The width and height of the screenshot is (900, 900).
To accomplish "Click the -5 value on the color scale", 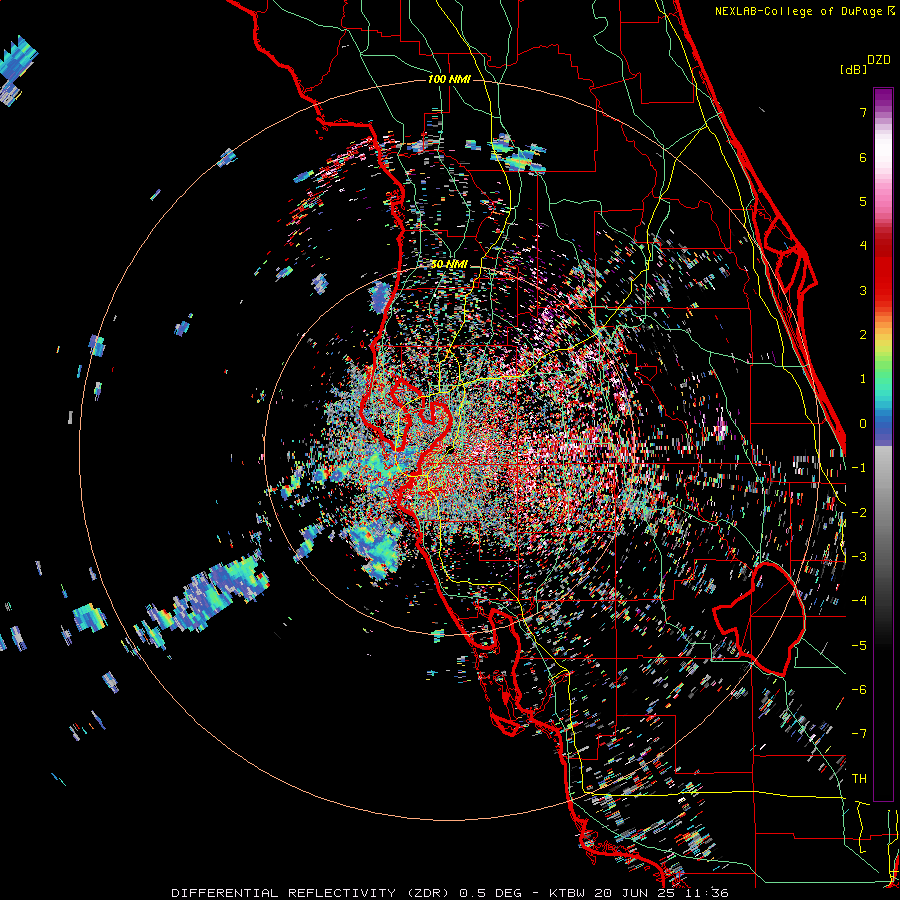I will (x=859, y=646).
